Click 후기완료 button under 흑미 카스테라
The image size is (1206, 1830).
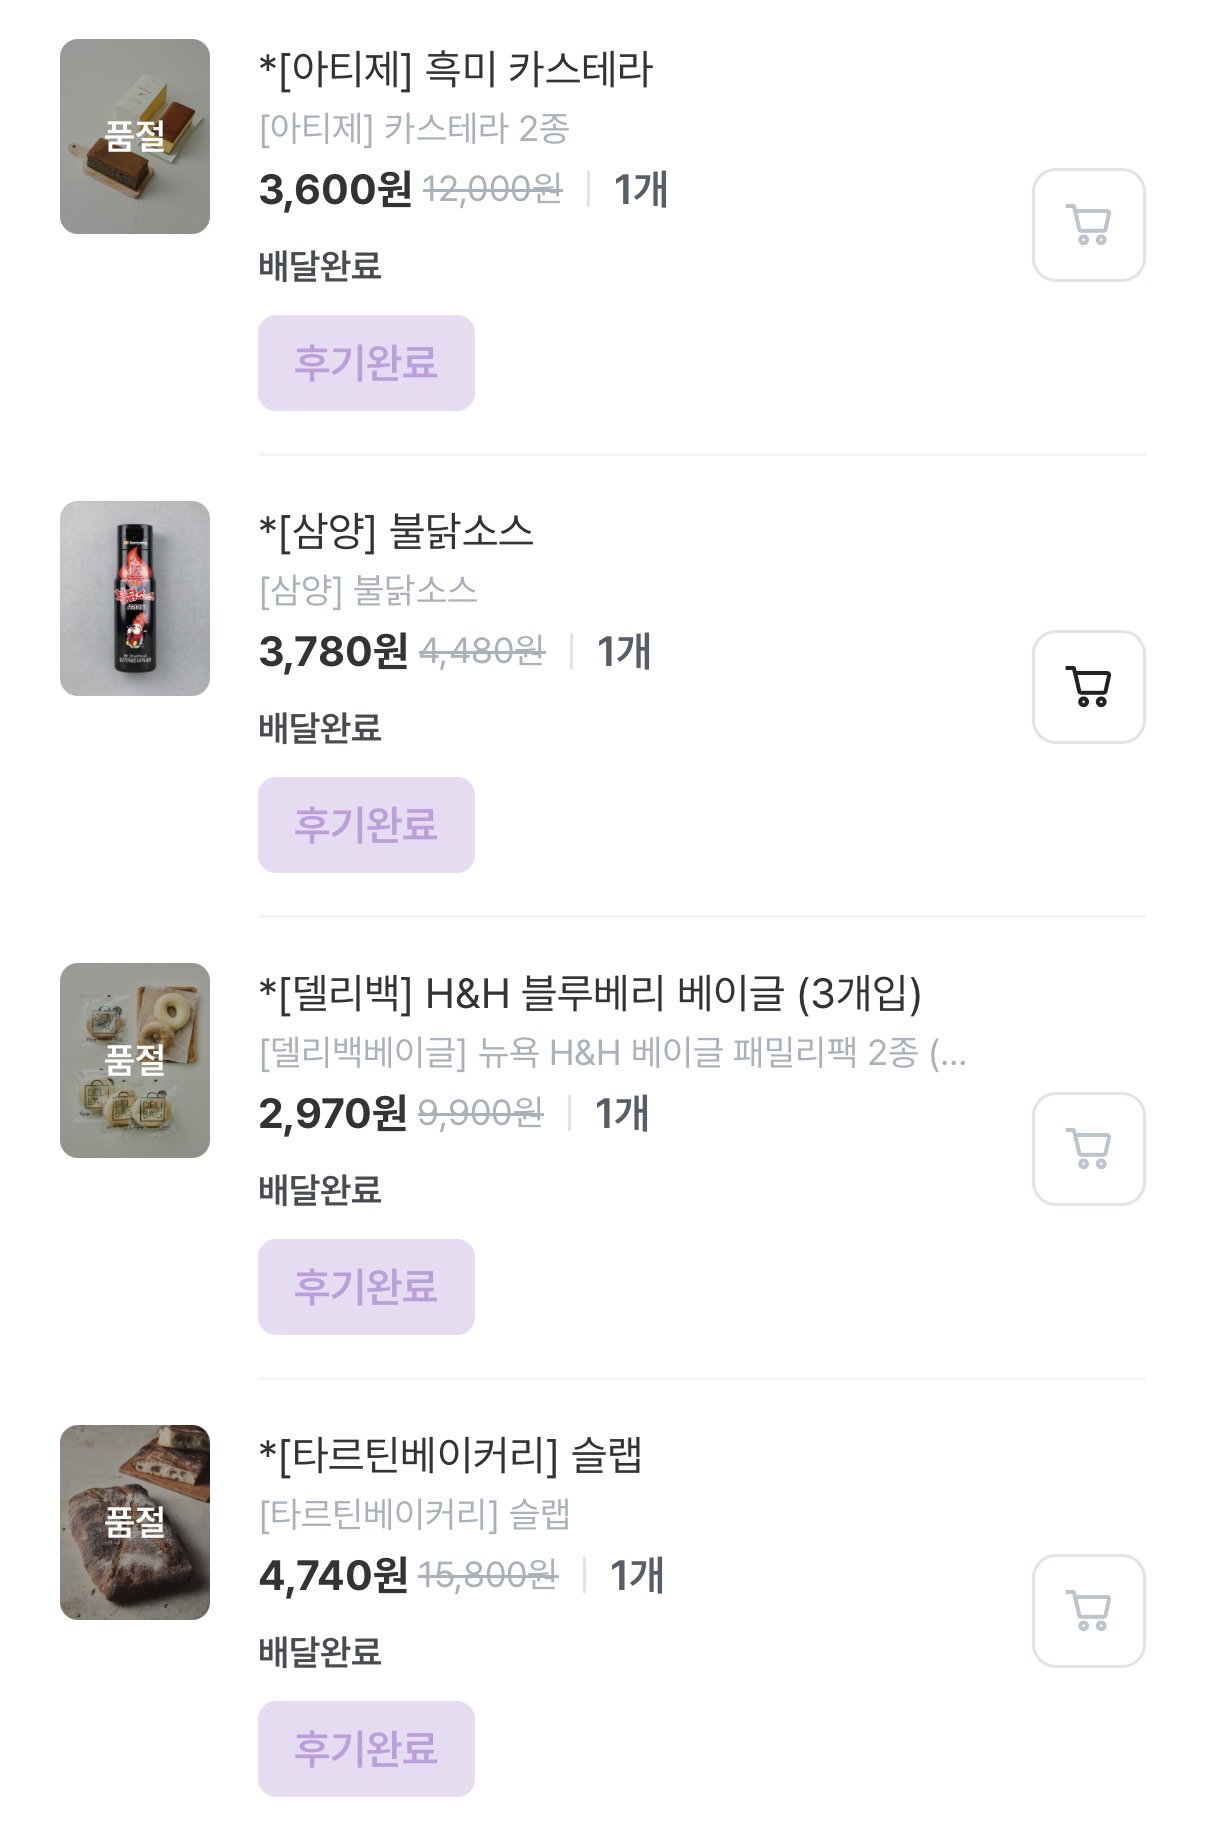(x=366, y=363)
